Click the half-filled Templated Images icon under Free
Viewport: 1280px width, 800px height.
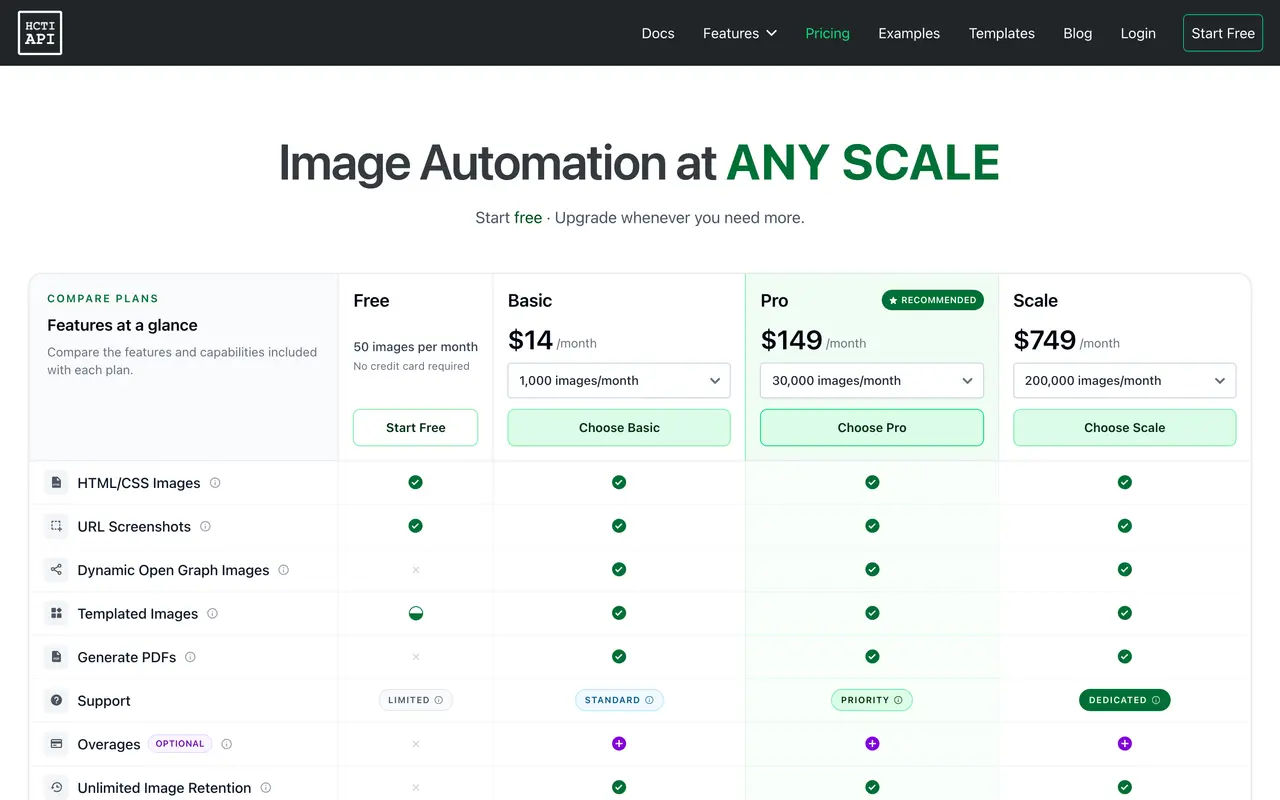416,613
